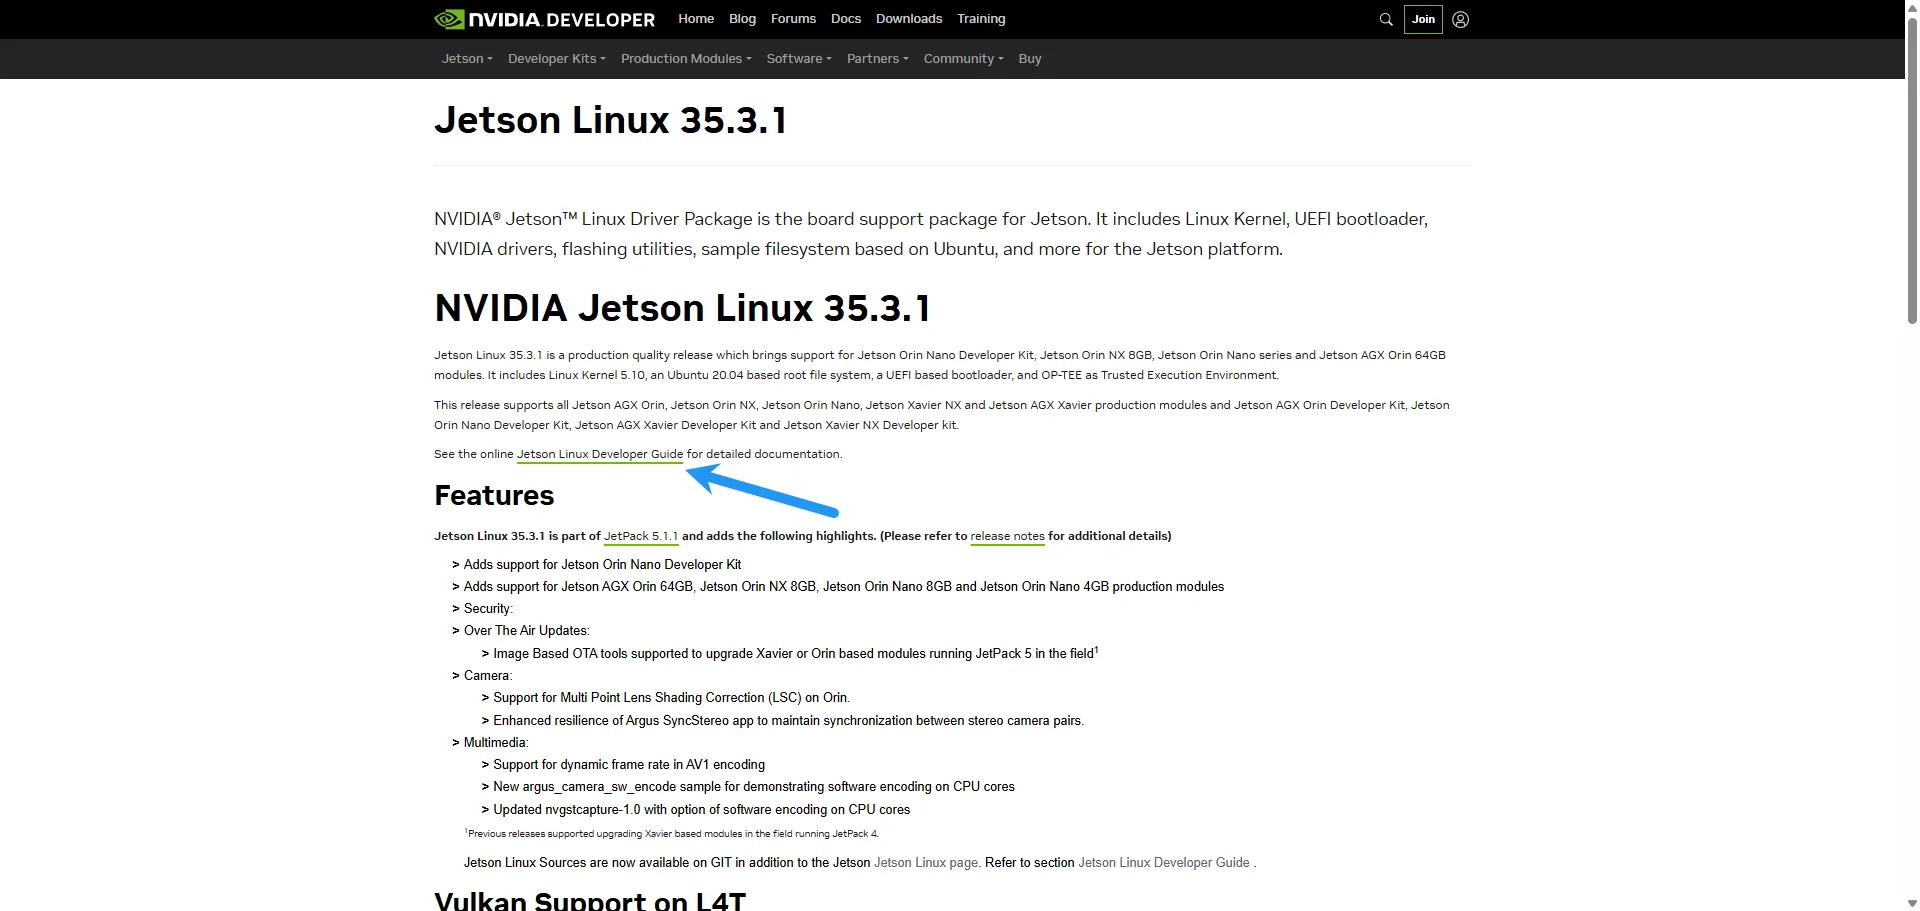The height and width of the screenshot is (911, 1920).
Task: Open Docs from the top bar
Action: click(846, 19)
